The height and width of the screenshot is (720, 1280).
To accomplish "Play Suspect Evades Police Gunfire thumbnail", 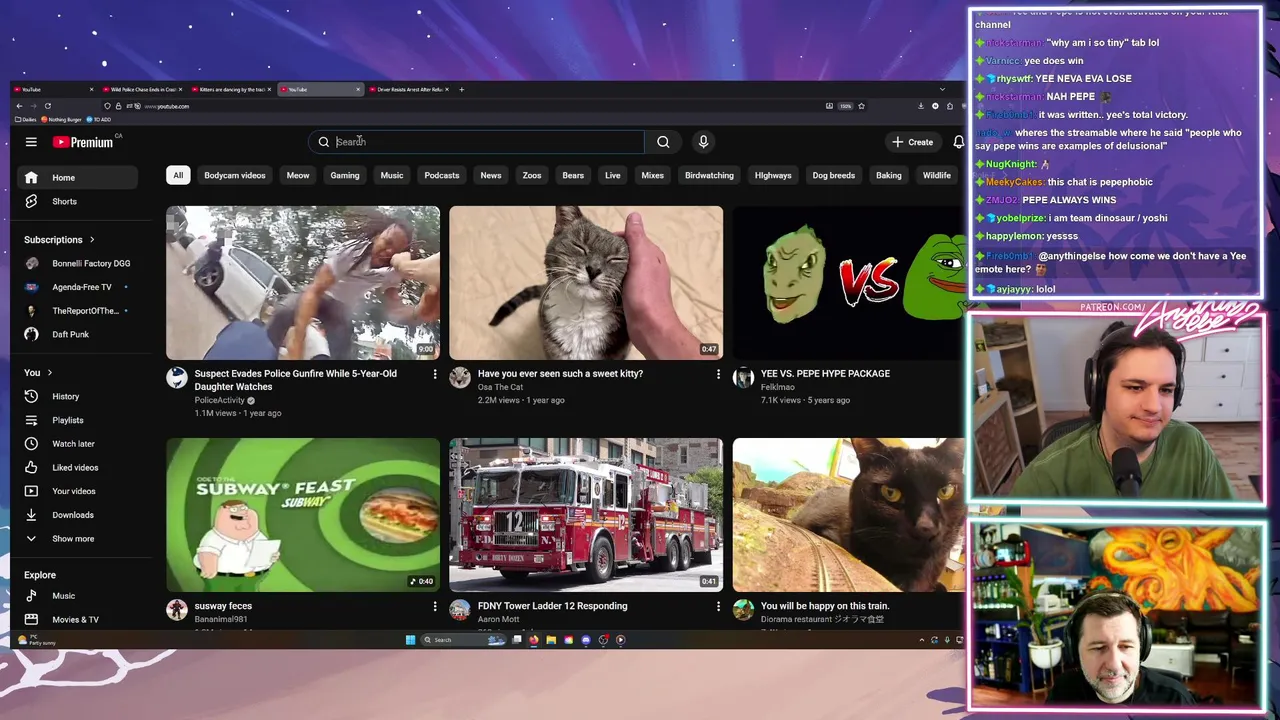I will 303,283.
